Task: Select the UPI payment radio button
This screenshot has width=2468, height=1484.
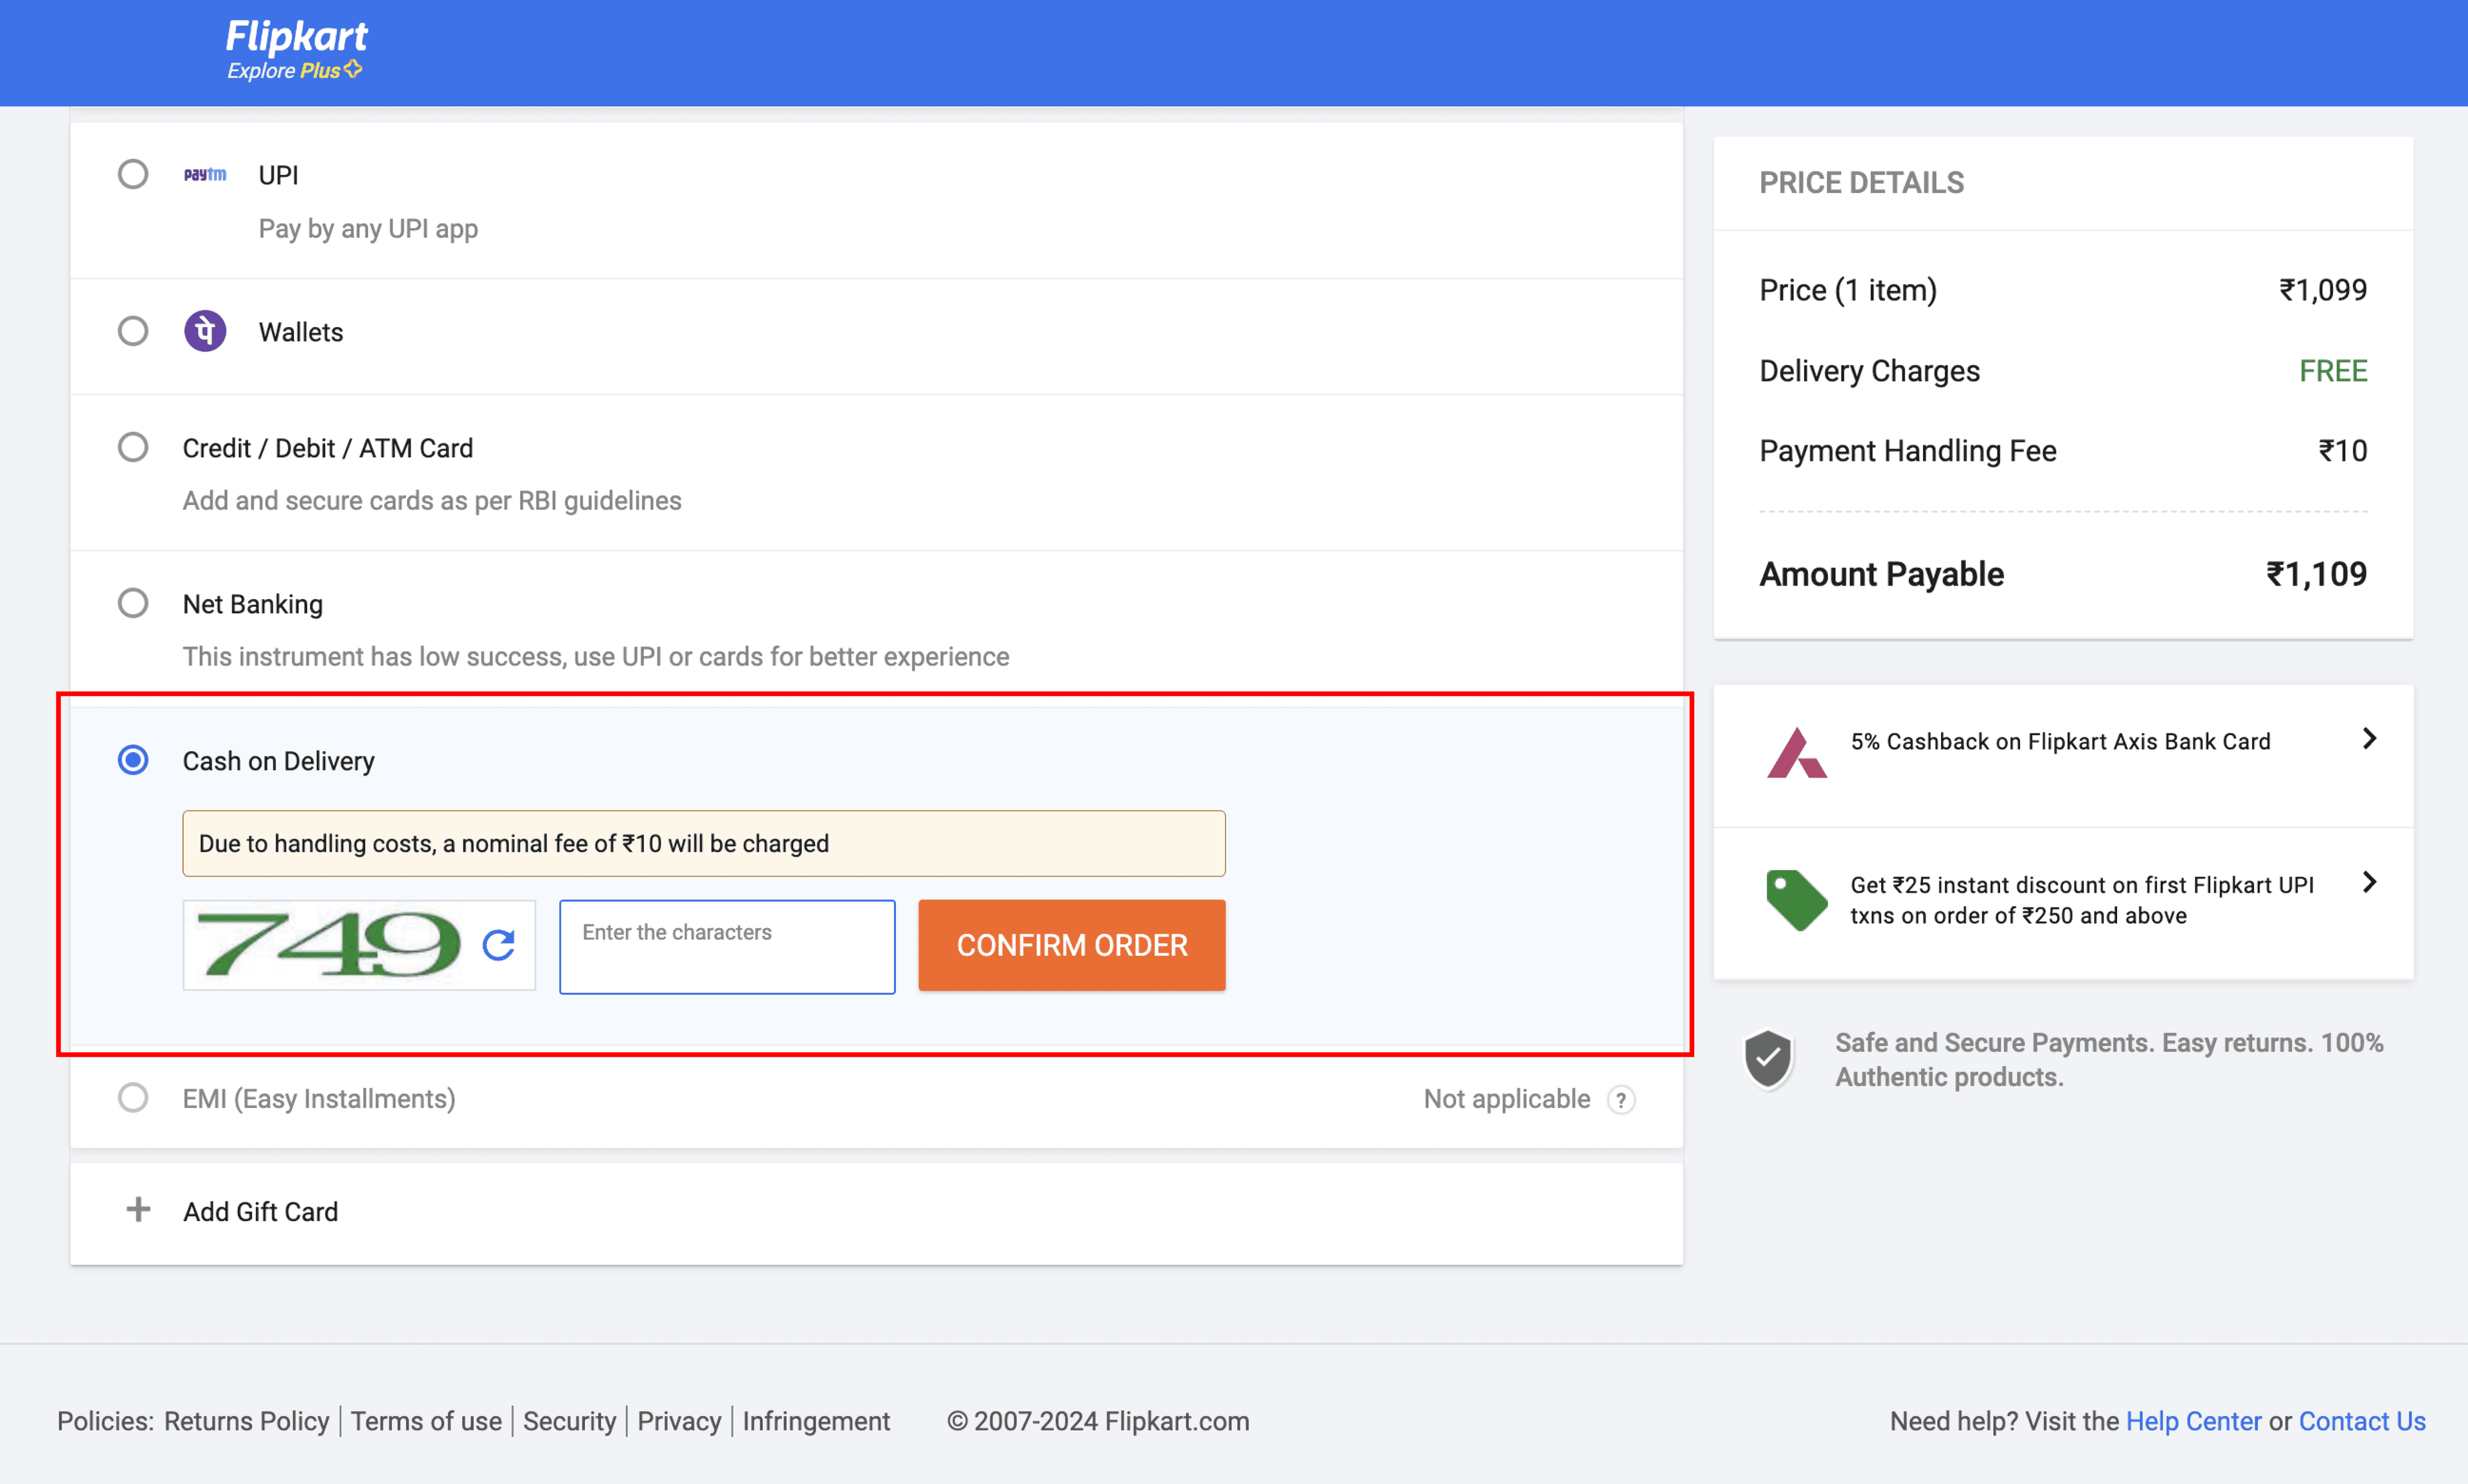Action: coord(133,175)
